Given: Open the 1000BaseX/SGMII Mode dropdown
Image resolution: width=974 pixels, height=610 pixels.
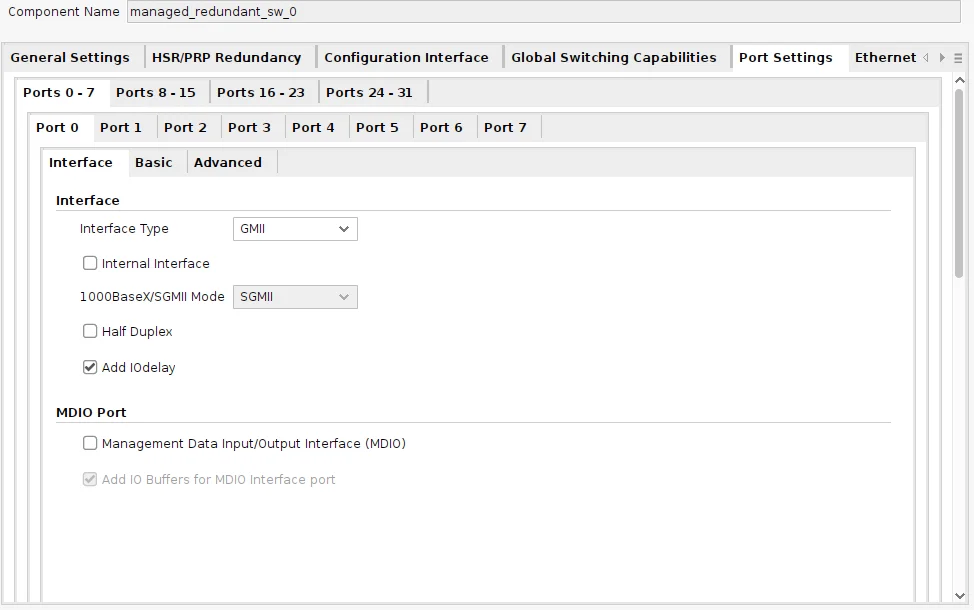Looking at the screenshot, I should coord(295,297).
